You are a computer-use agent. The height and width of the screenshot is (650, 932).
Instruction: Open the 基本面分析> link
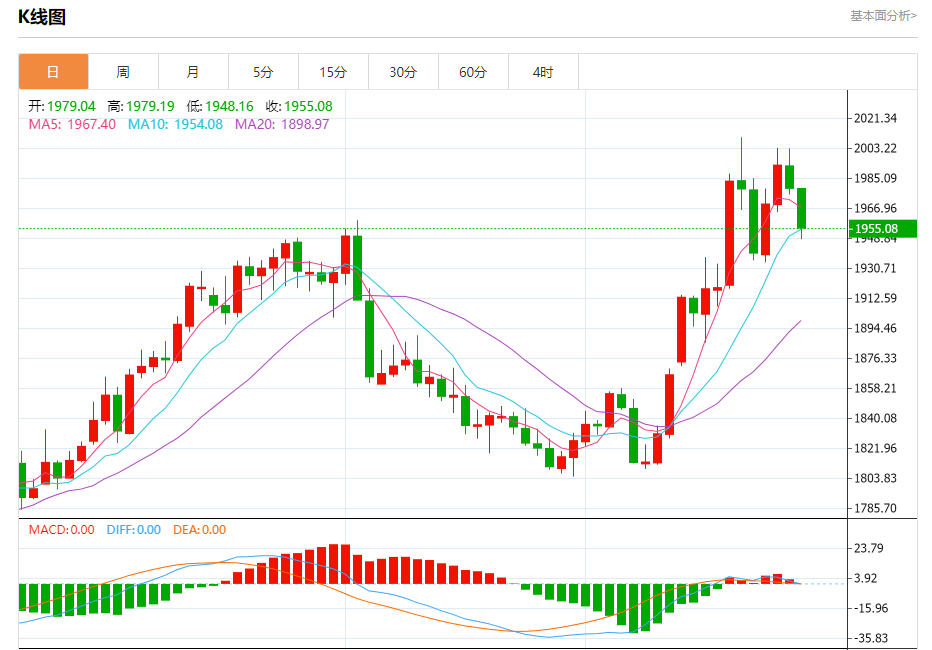click(883, 16)
